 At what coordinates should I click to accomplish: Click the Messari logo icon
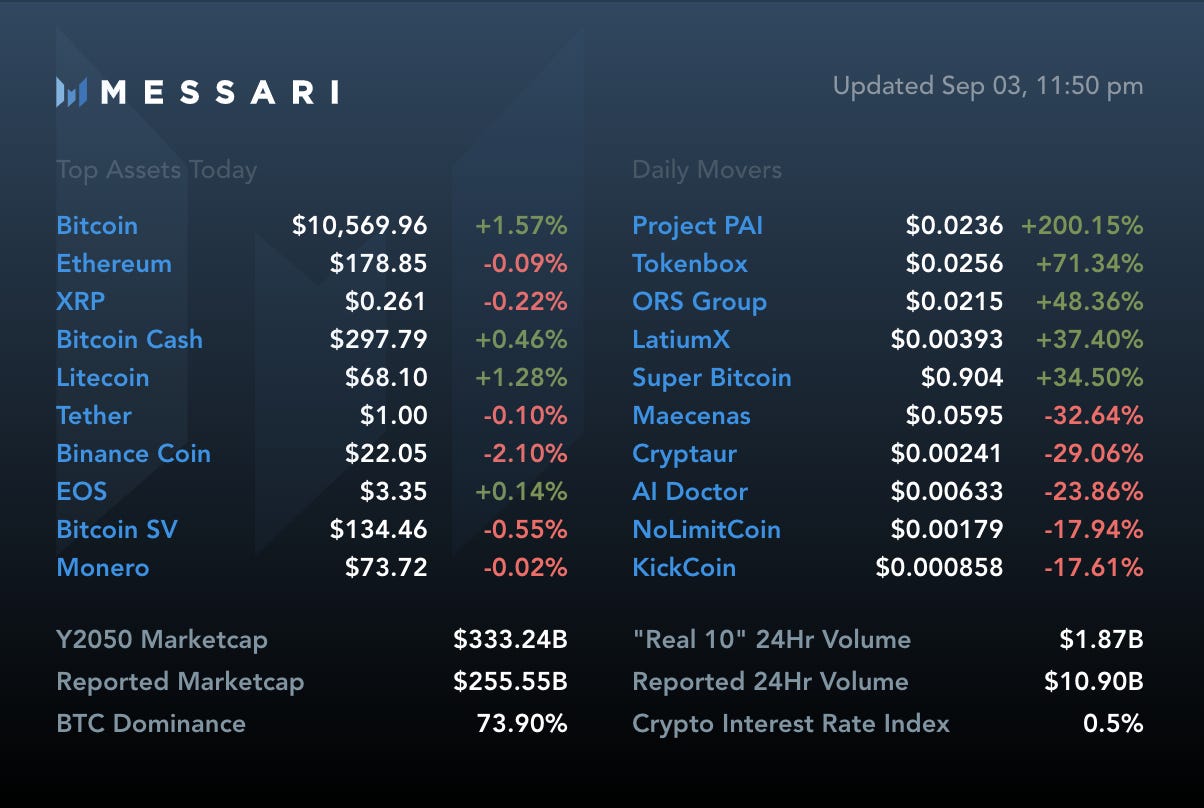tap(72, 92)
